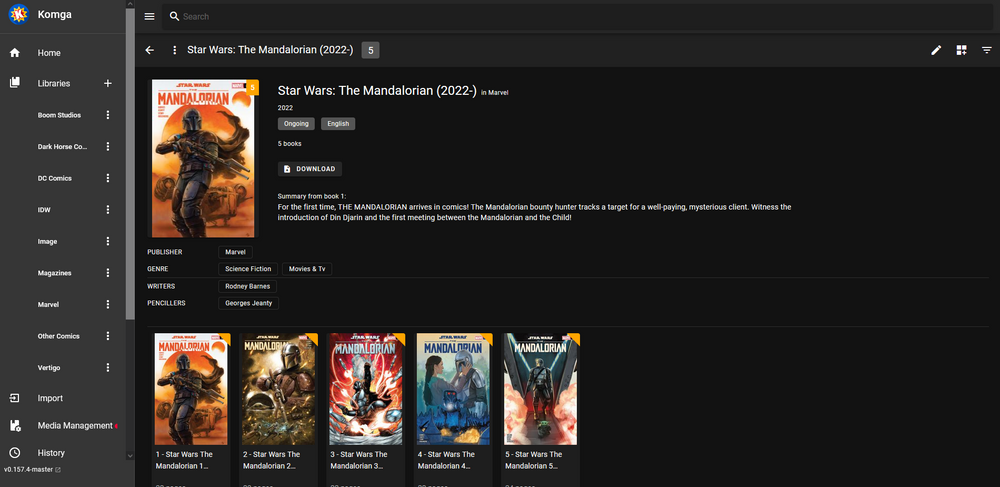Select Vertigo library
The width and height of the screenshot is (1000, 487).
point(49,368)
